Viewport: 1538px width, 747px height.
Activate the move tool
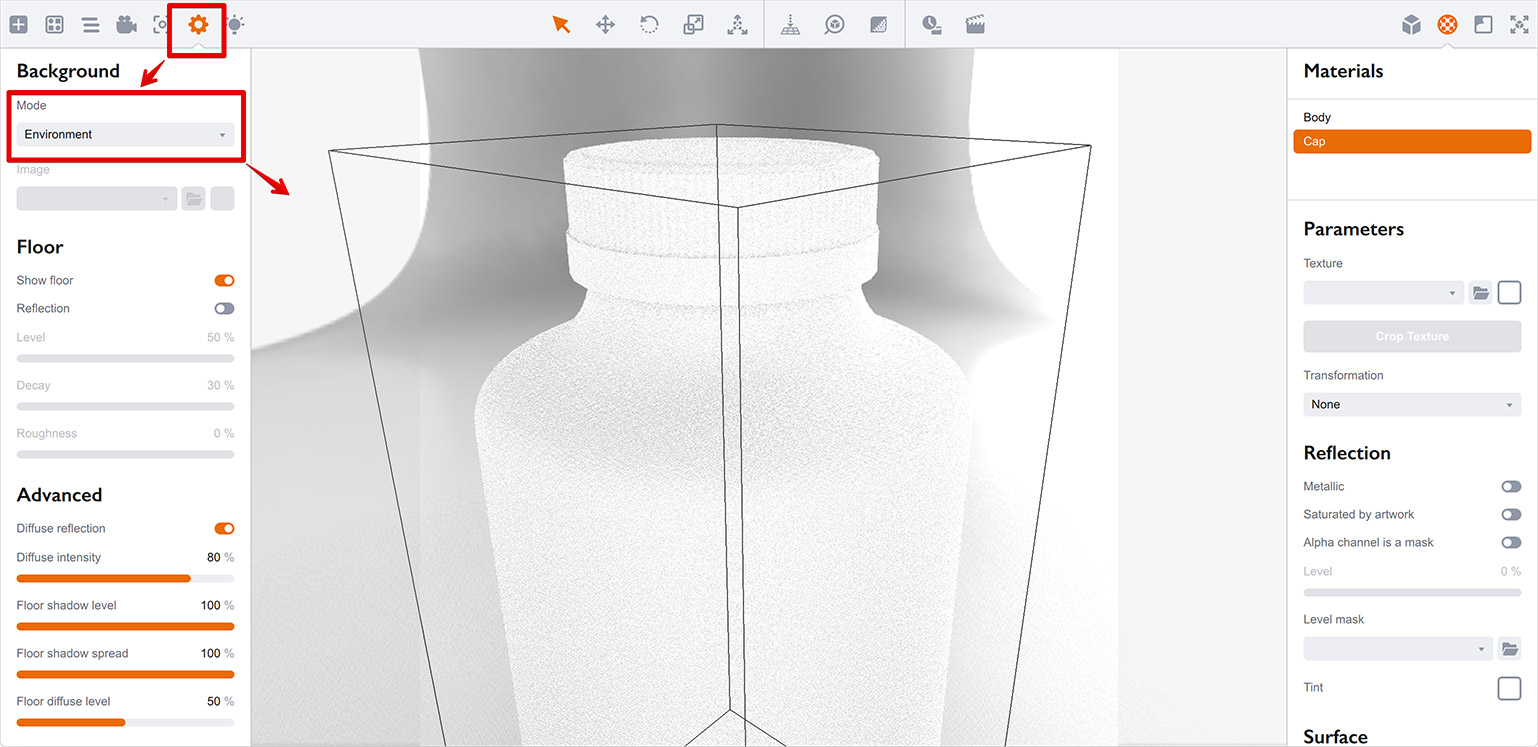pyautogui.click(x=605, y=24)
